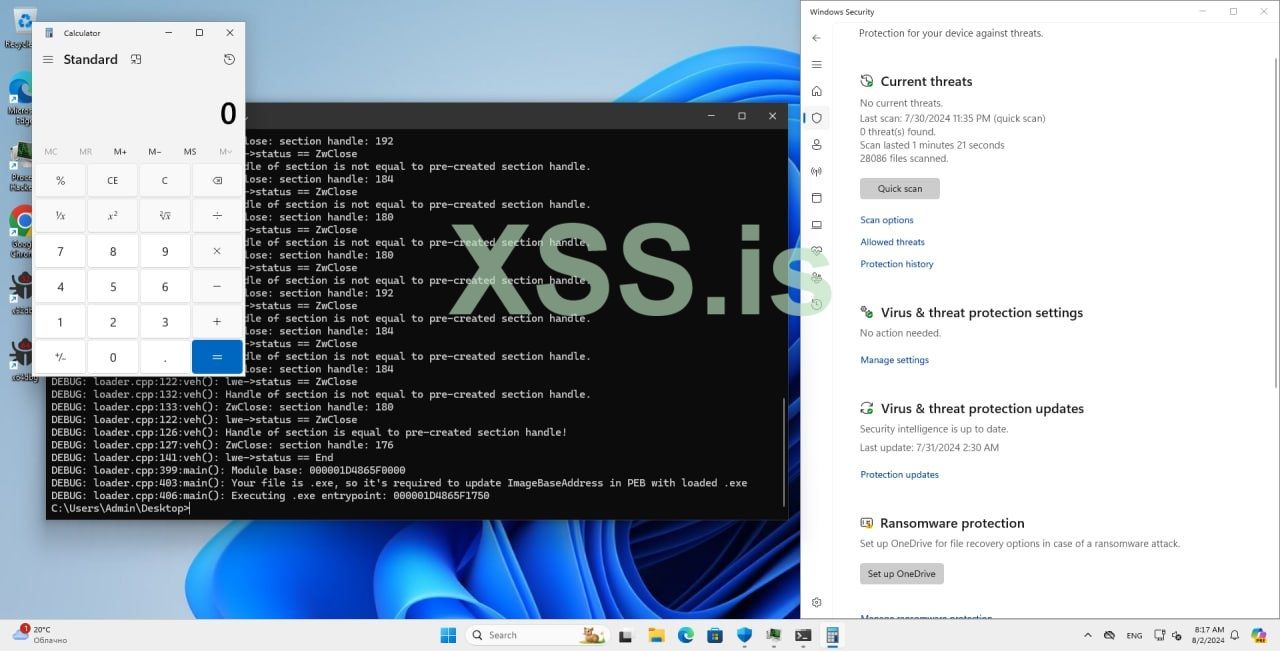Image resolution: width=1280 pixels, height=651 pixels.
Task: Click ENG language indicator
Action: [x=1134, y=635]
